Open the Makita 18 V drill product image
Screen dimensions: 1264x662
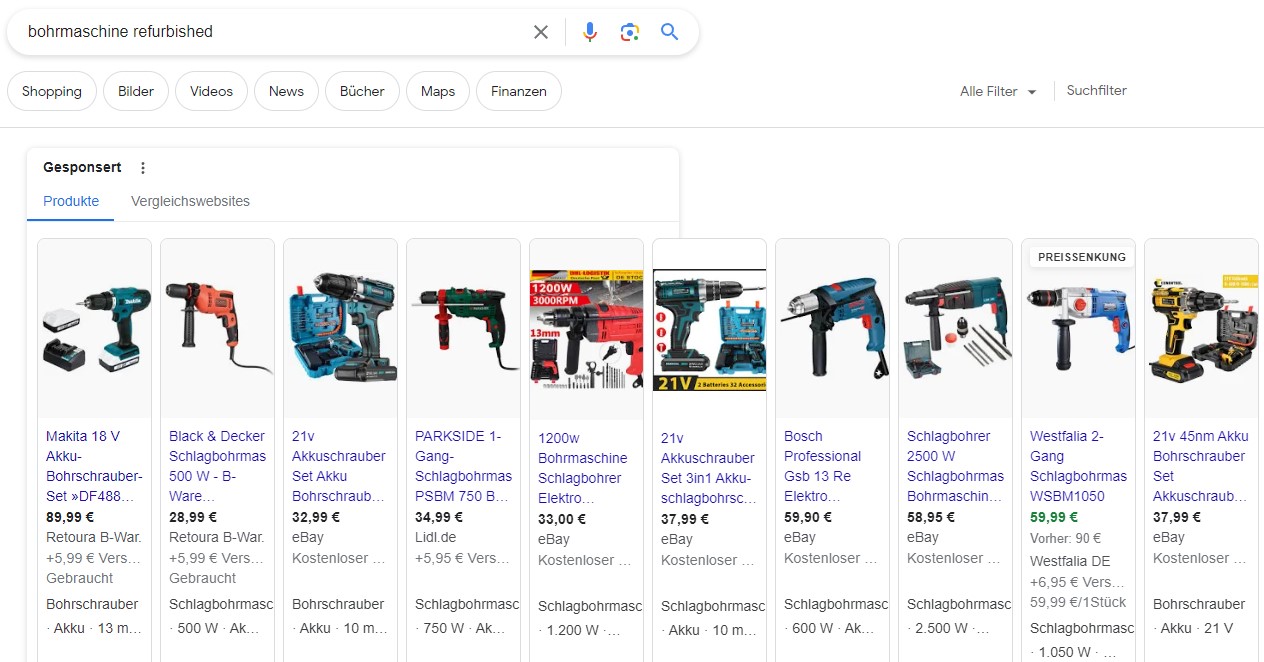tap(94, 328)
